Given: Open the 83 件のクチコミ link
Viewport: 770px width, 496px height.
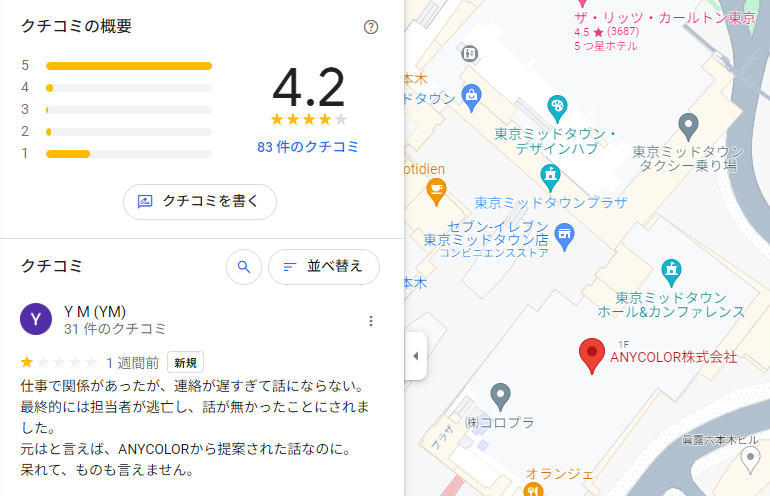Looking at the screenshot, I should (x=308, y=147).
